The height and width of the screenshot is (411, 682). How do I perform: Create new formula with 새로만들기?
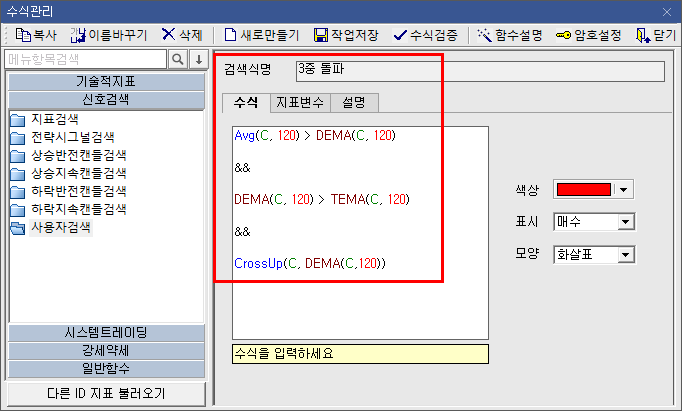262,35
